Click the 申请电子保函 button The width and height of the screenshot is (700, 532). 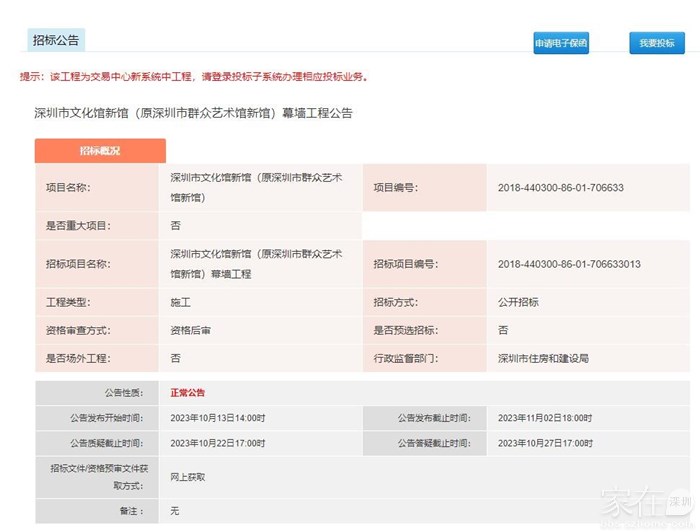click(561, 43)
